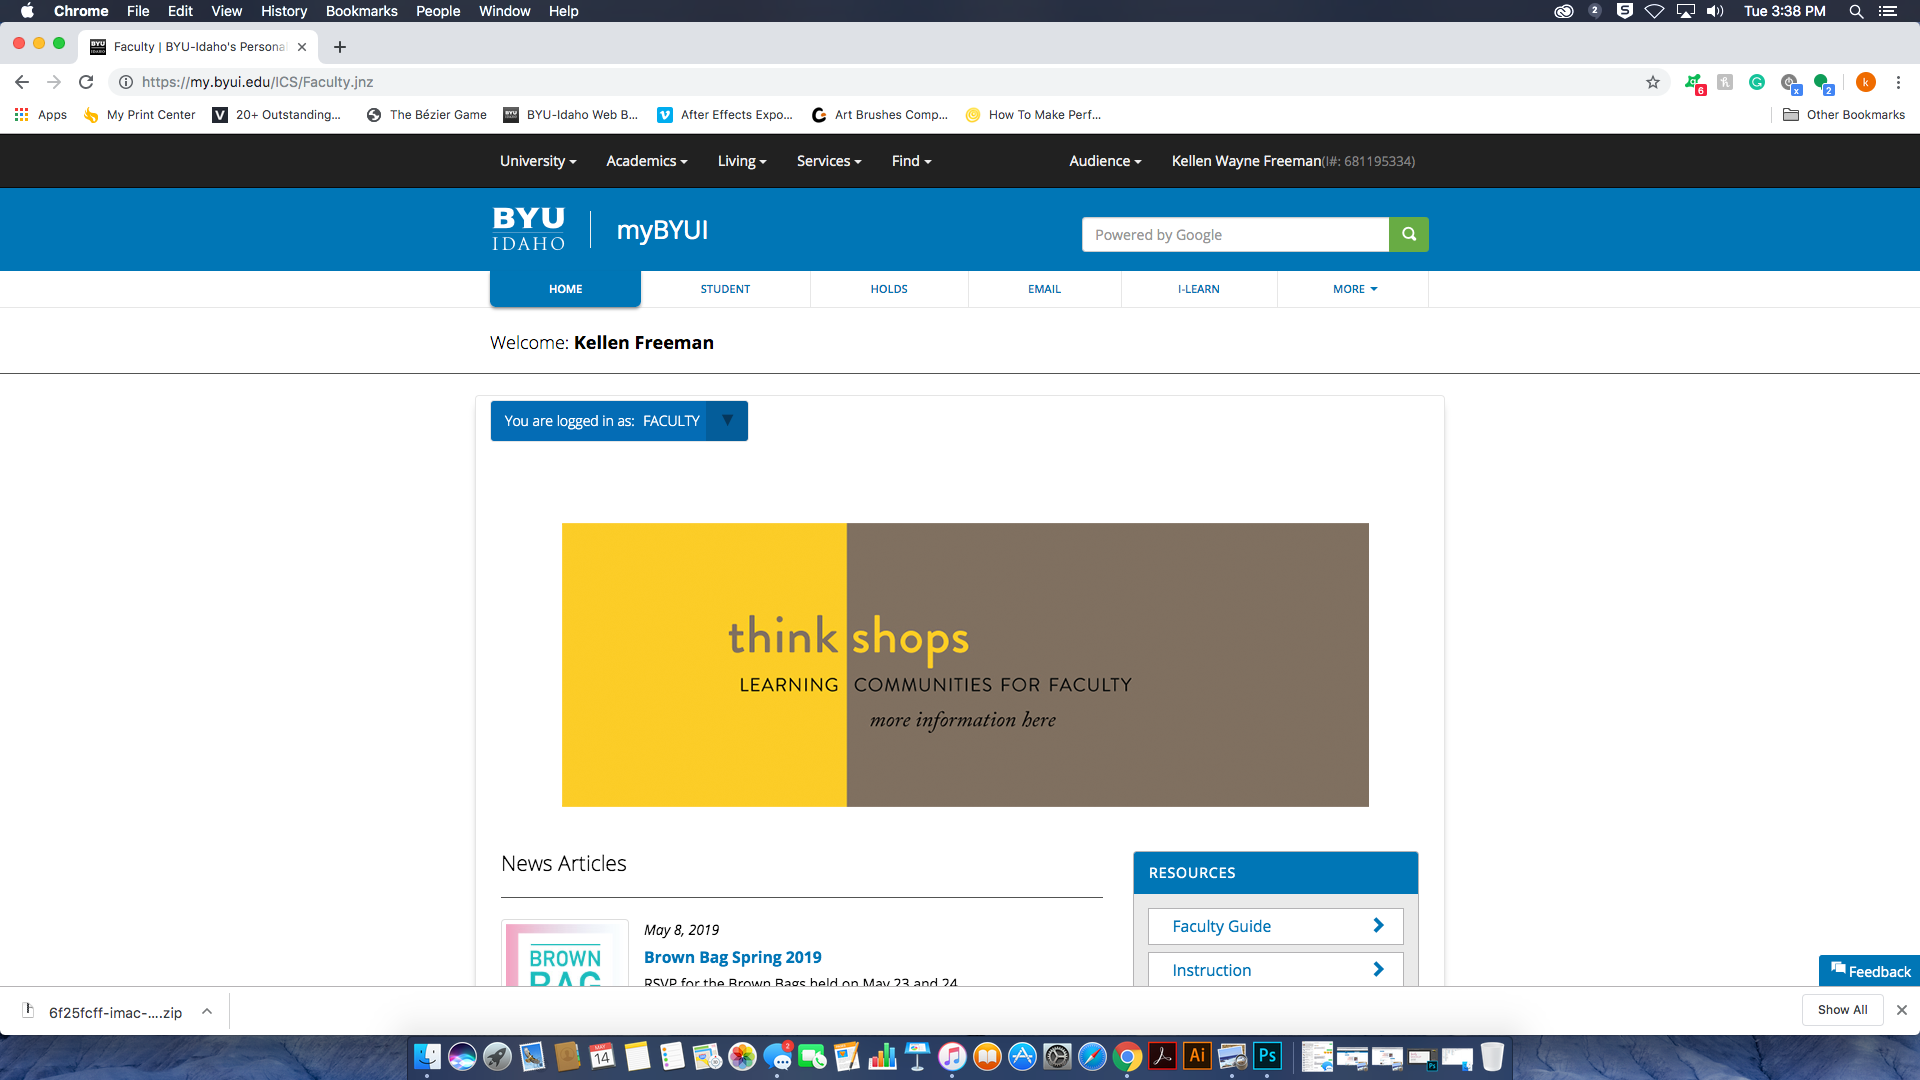Open Chrome's three-dot menu
Image resolution: width=1920 pixels, height=1080 pixels.
point(1898,82)
